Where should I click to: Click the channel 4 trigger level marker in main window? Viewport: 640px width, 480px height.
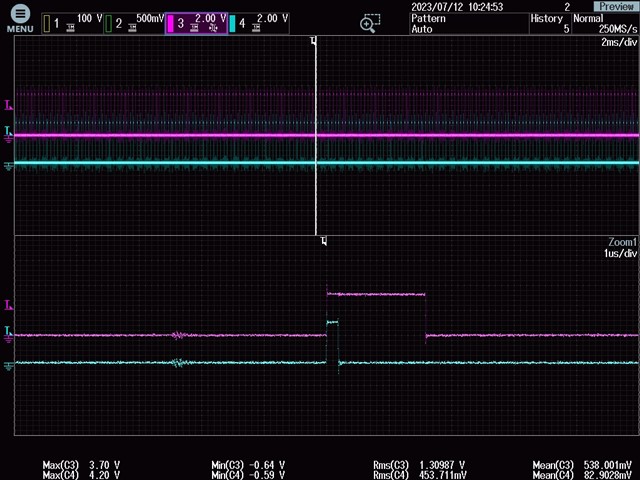click(9, 131)
